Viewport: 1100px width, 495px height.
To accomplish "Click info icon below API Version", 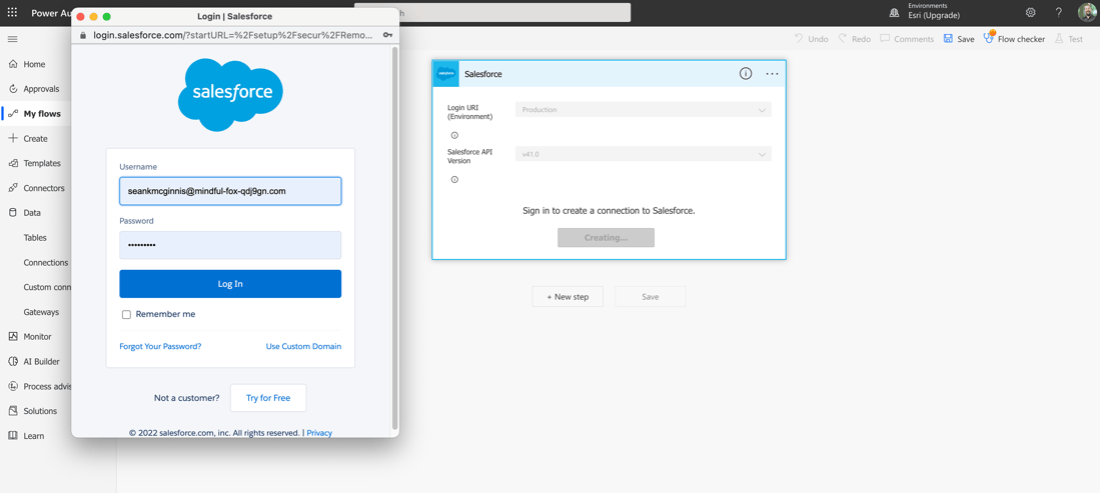I will pos(454,179).
